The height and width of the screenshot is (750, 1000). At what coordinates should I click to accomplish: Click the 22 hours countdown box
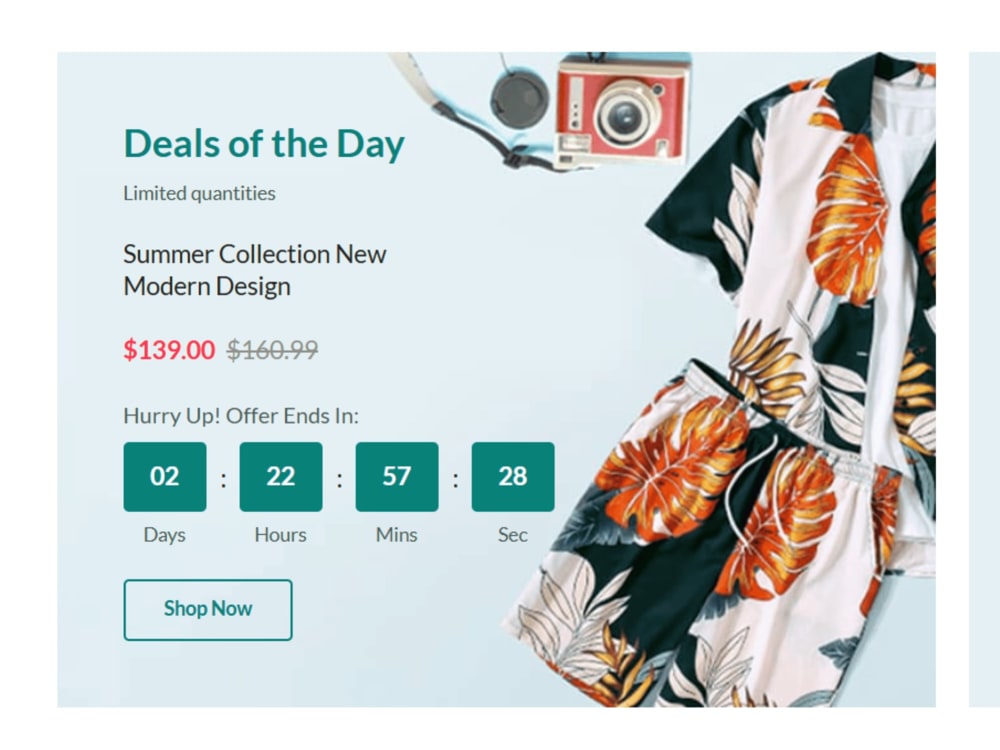click(281, 476)
